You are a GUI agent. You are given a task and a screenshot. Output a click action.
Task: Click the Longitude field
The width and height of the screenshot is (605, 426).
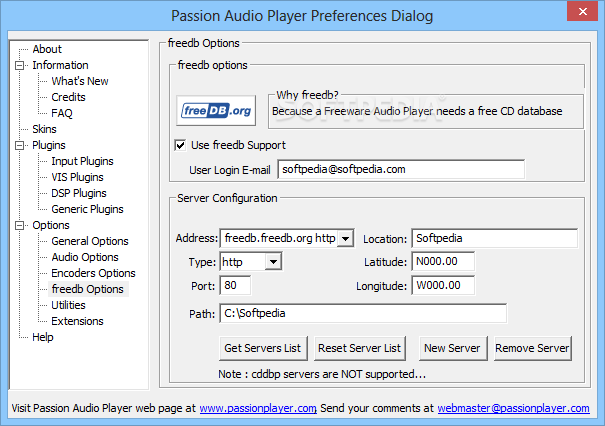(x=443, y=286)
